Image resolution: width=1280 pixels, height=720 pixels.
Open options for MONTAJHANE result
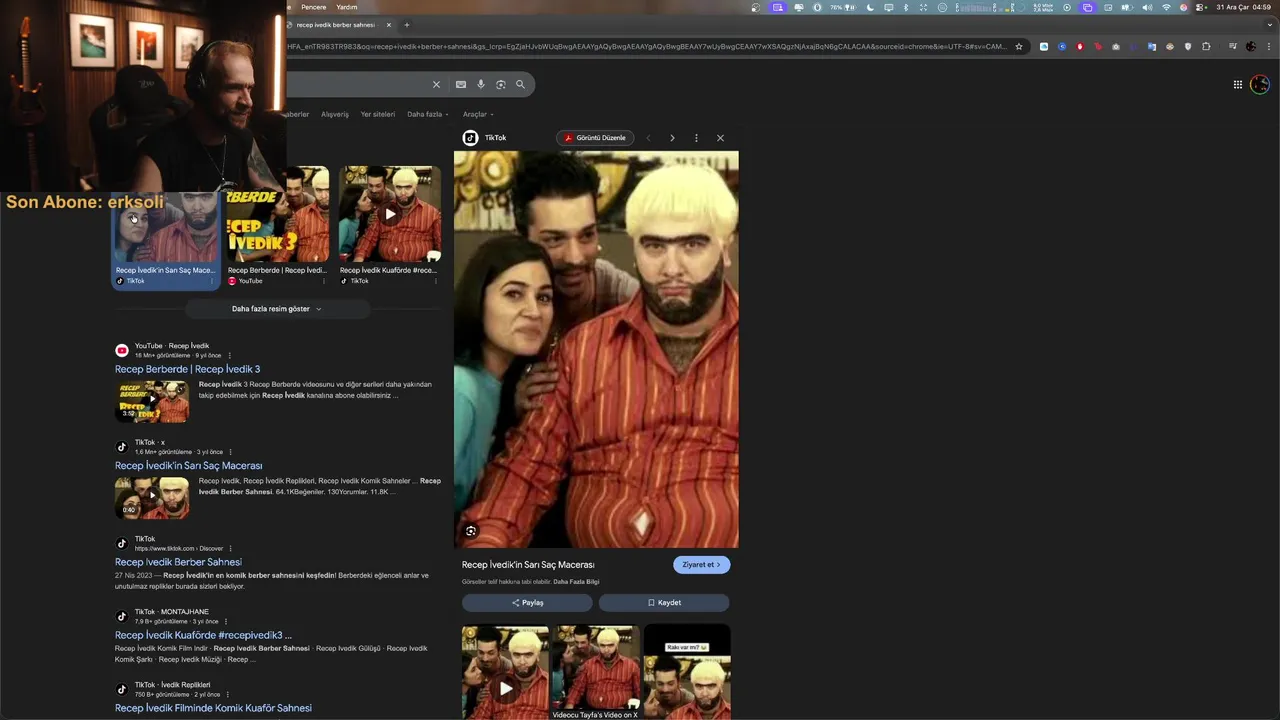(226, 621)
